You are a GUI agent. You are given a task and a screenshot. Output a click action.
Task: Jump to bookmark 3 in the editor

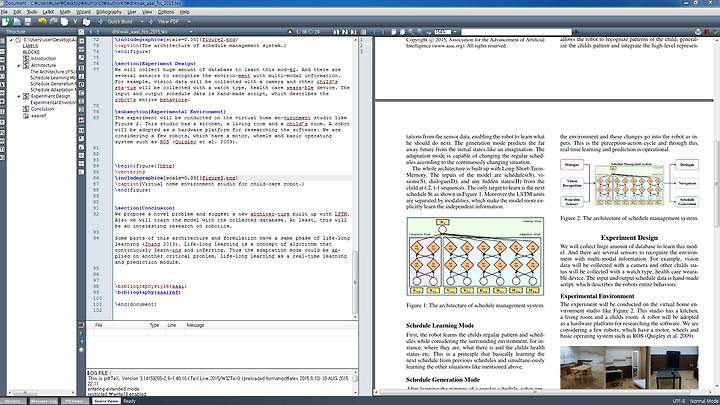(353, 32)
